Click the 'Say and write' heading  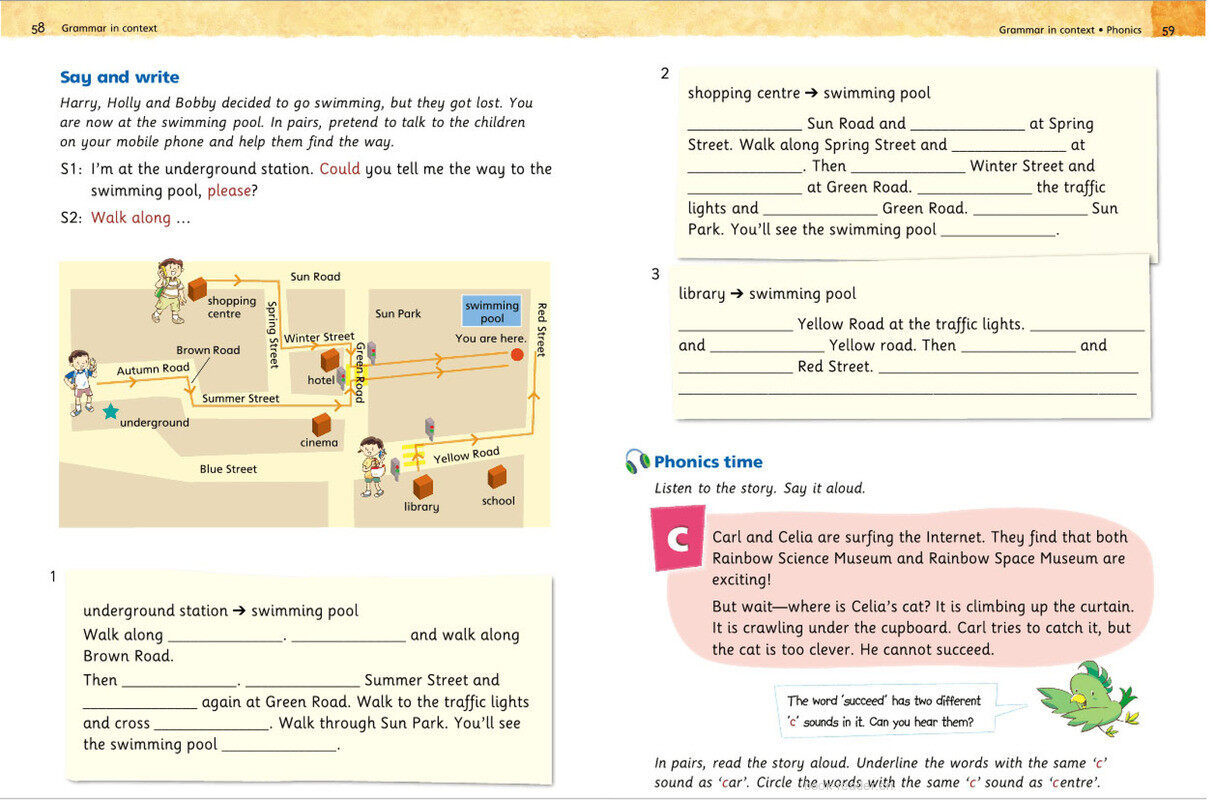(x=119, y=77)
